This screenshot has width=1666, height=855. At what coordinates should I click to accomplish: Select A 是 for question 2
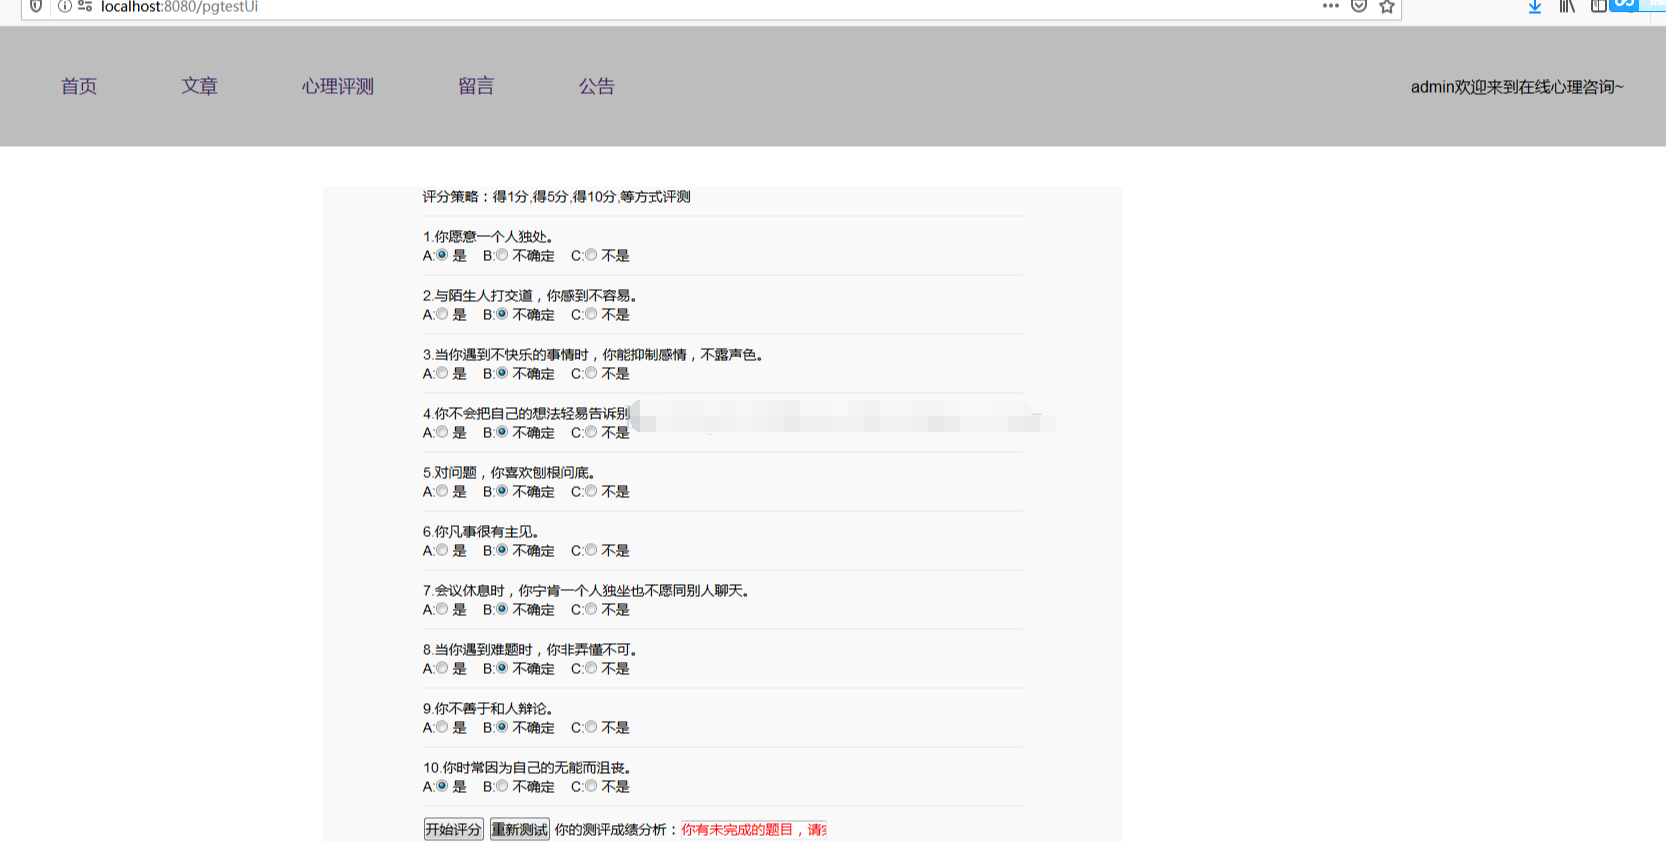pyautogui.click(x=442, y=314)
